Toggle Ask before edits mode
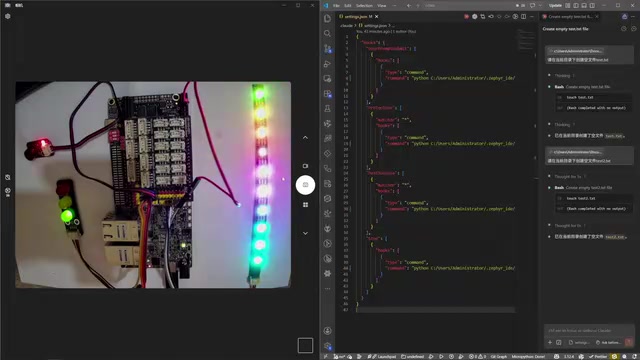This screenshot has height=360, width=640. 608,342
